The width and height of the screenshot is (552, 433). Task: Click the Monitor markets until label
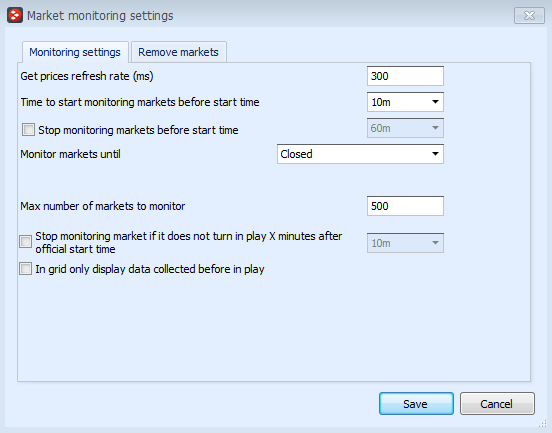[70, 154]
